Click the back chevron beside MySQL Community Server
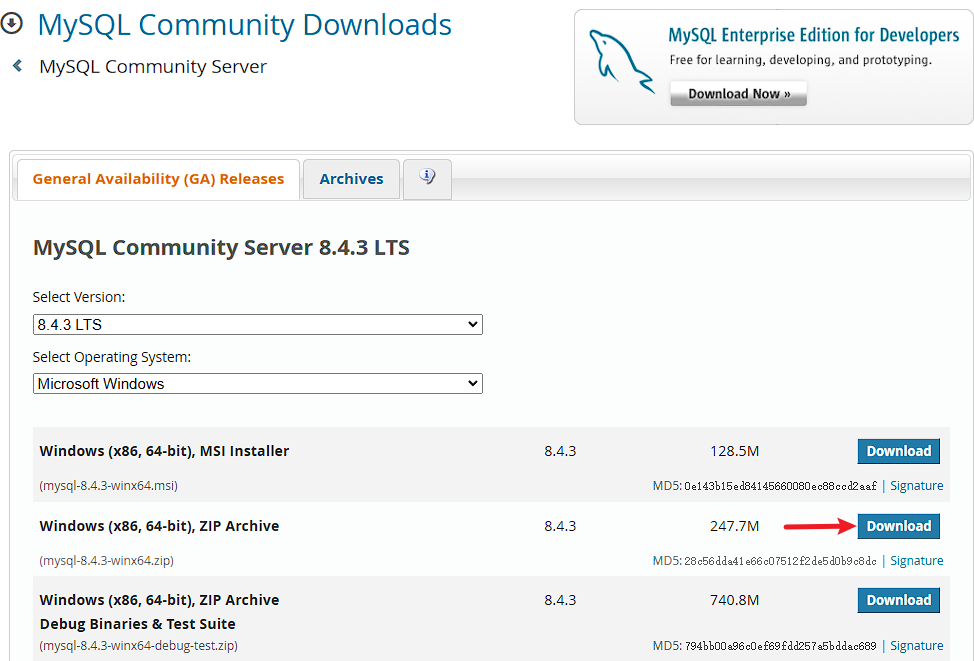Viewport: 974px width, 661px height. pos(17,65)
